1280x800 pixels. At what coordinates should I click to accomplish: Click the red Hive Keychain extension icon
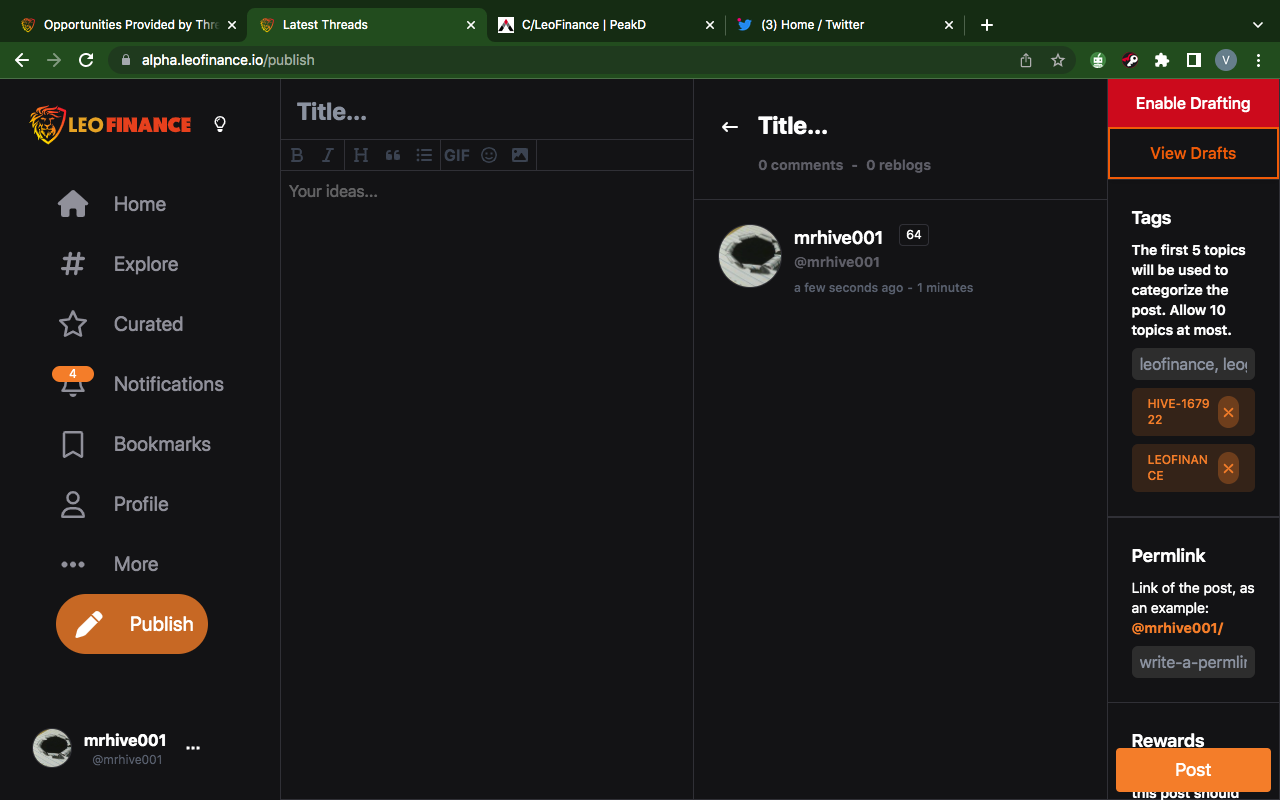click(x=1130, y=60)
